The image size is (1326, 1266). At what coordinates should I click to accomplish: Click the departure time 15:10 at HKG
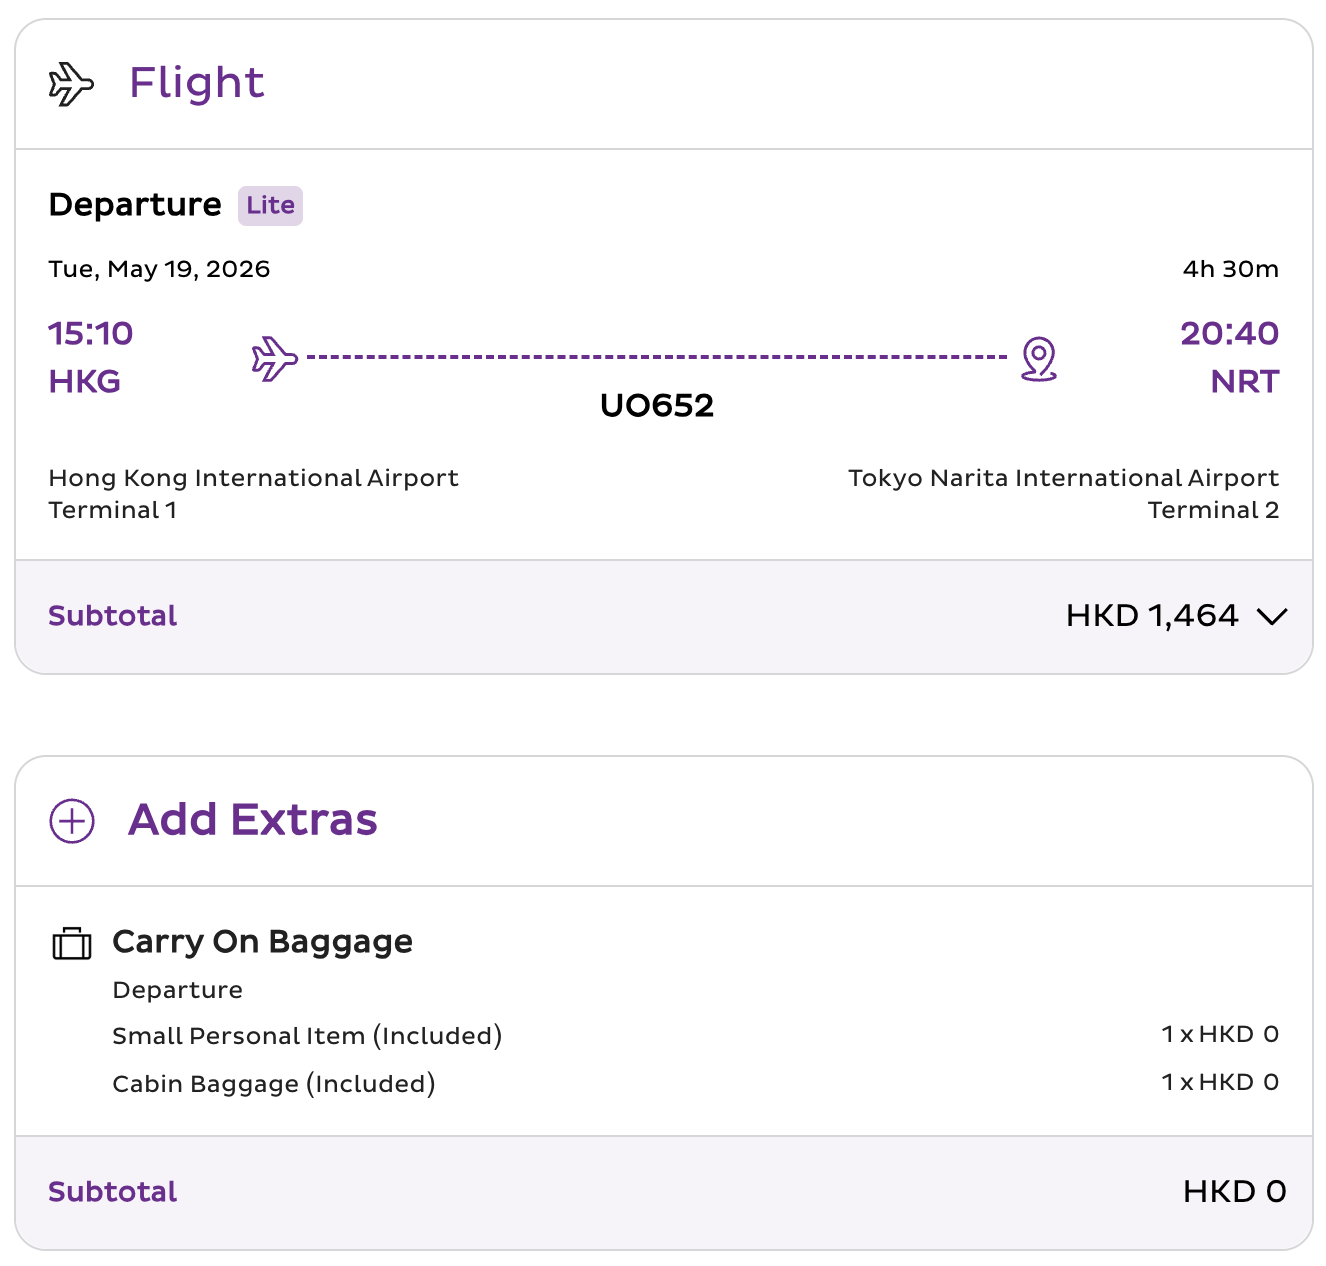coord(89,333)
